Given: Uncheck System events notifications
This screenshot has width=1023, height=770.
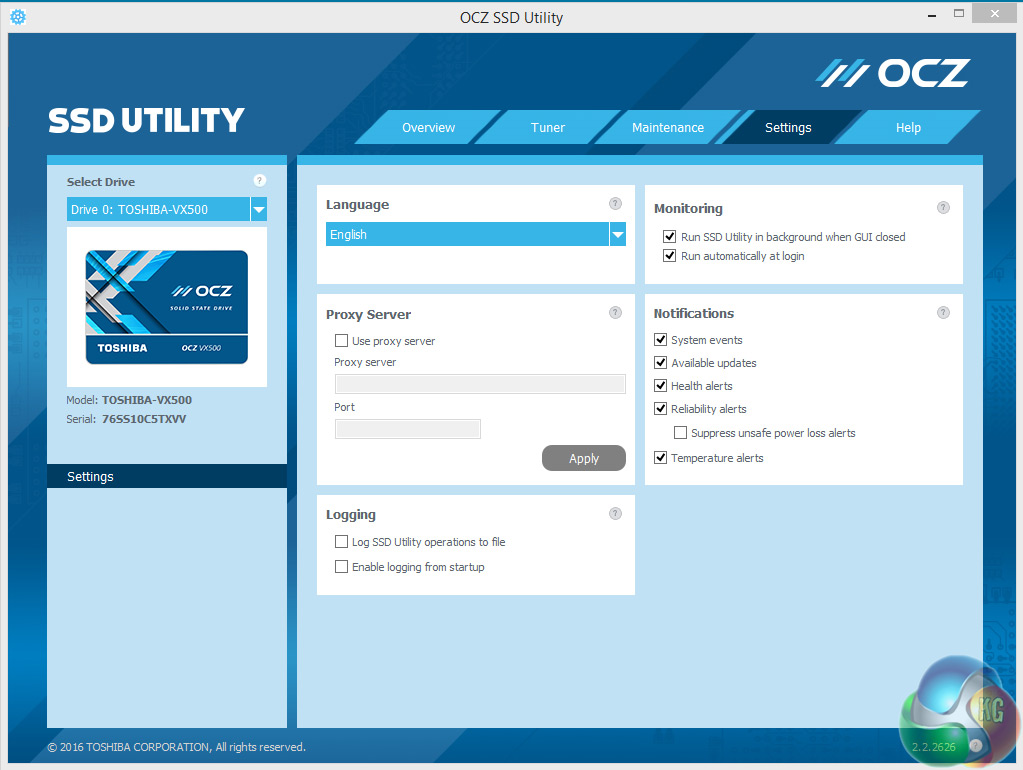Looking at the screenshot, I should click(661, 339).
